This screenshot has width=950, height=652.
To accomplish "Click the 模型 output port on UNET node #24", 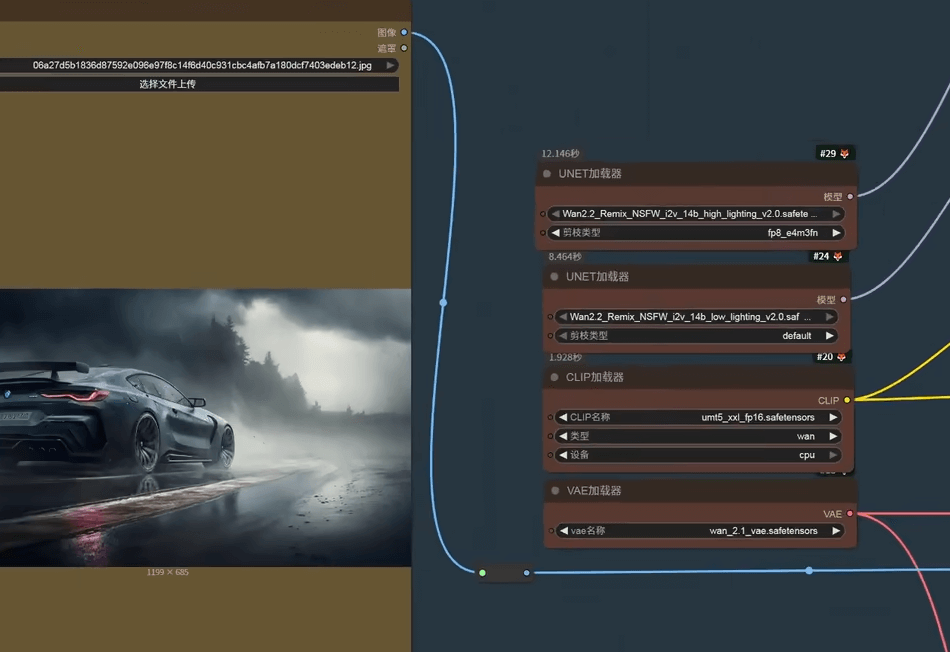I will point(843,299).
